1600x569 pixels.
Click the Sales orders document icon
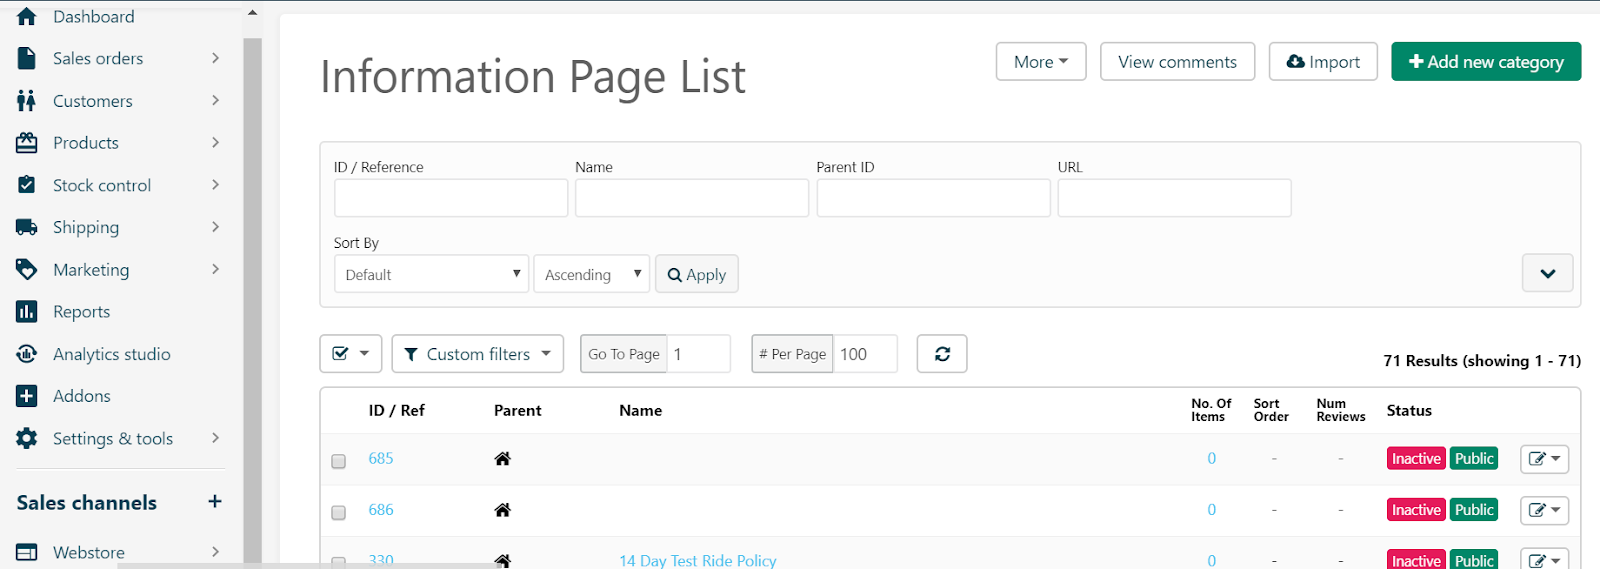[27, 58]
